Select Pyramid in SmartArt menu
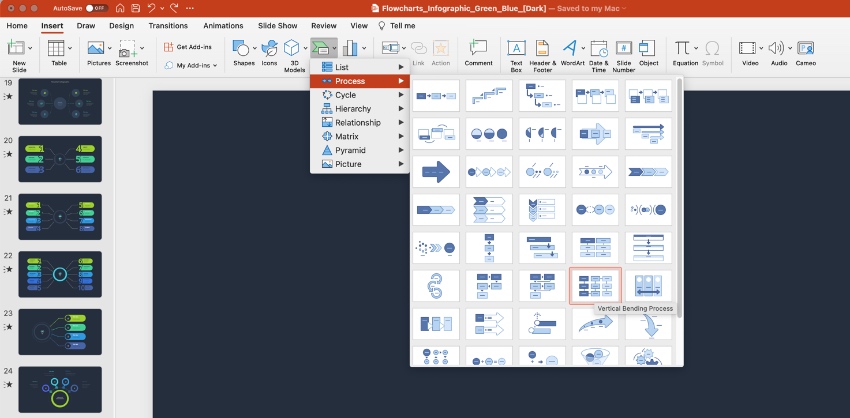Viewport: 850px width, 418px height. point(360,150)
